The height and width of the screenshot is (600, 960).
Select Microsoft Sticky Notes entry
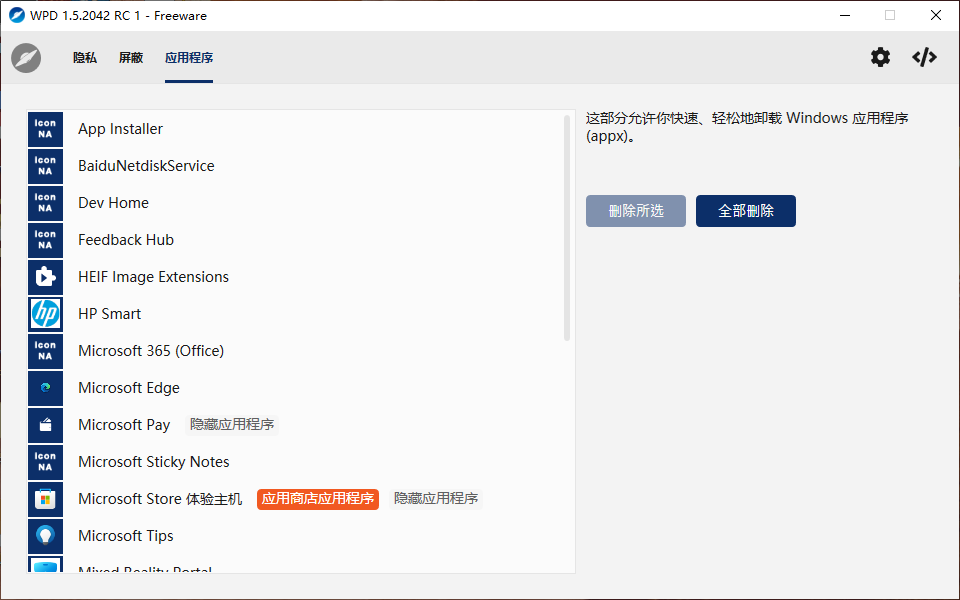pos(294,462)
